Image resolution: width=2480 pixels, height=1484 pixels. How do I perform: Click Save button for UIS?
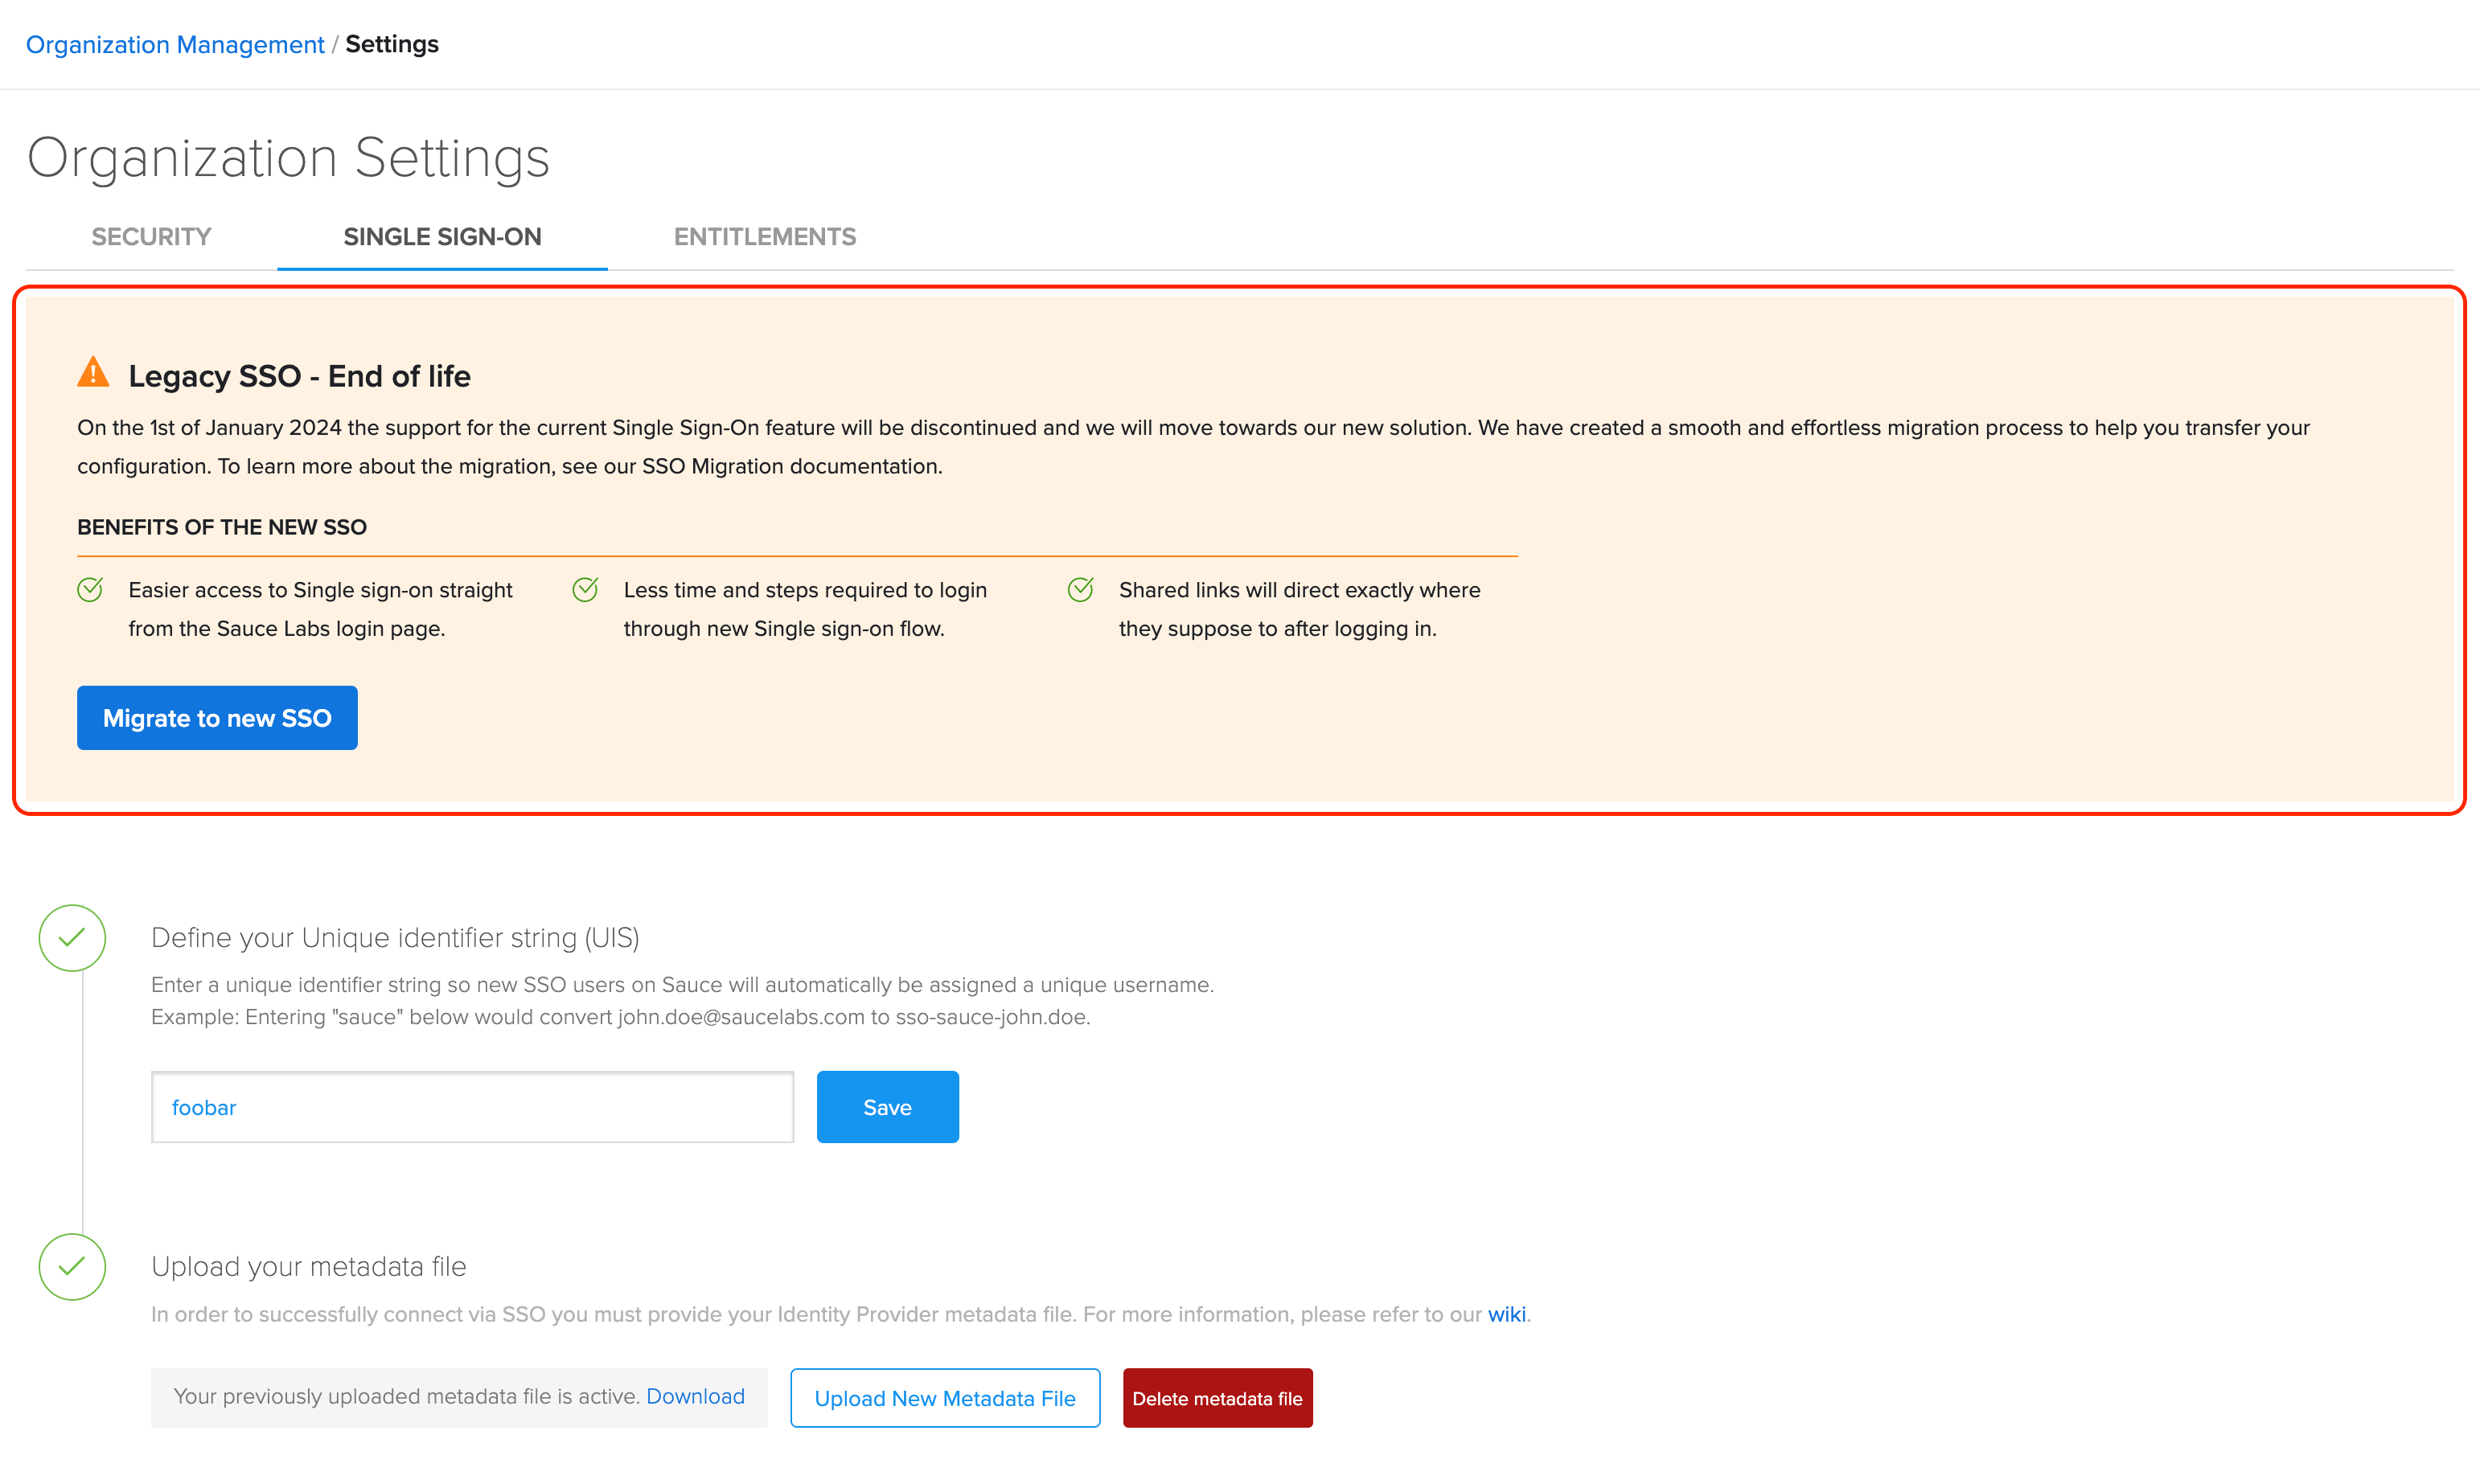pos(887,1106)
